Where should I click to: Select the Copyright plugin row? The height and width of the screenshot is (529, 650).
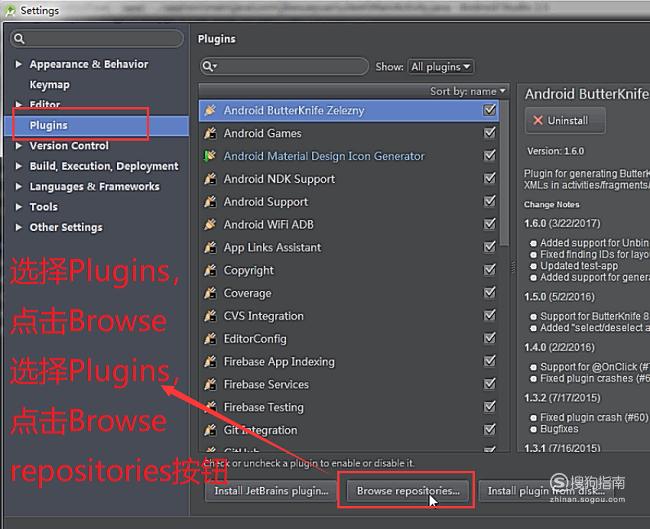pyautogui.click(x=348, y=270)
